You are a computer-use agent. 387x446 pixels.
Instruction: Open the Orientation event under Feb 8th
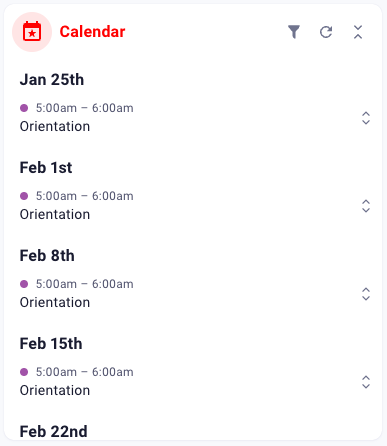(x=55, y=302)
